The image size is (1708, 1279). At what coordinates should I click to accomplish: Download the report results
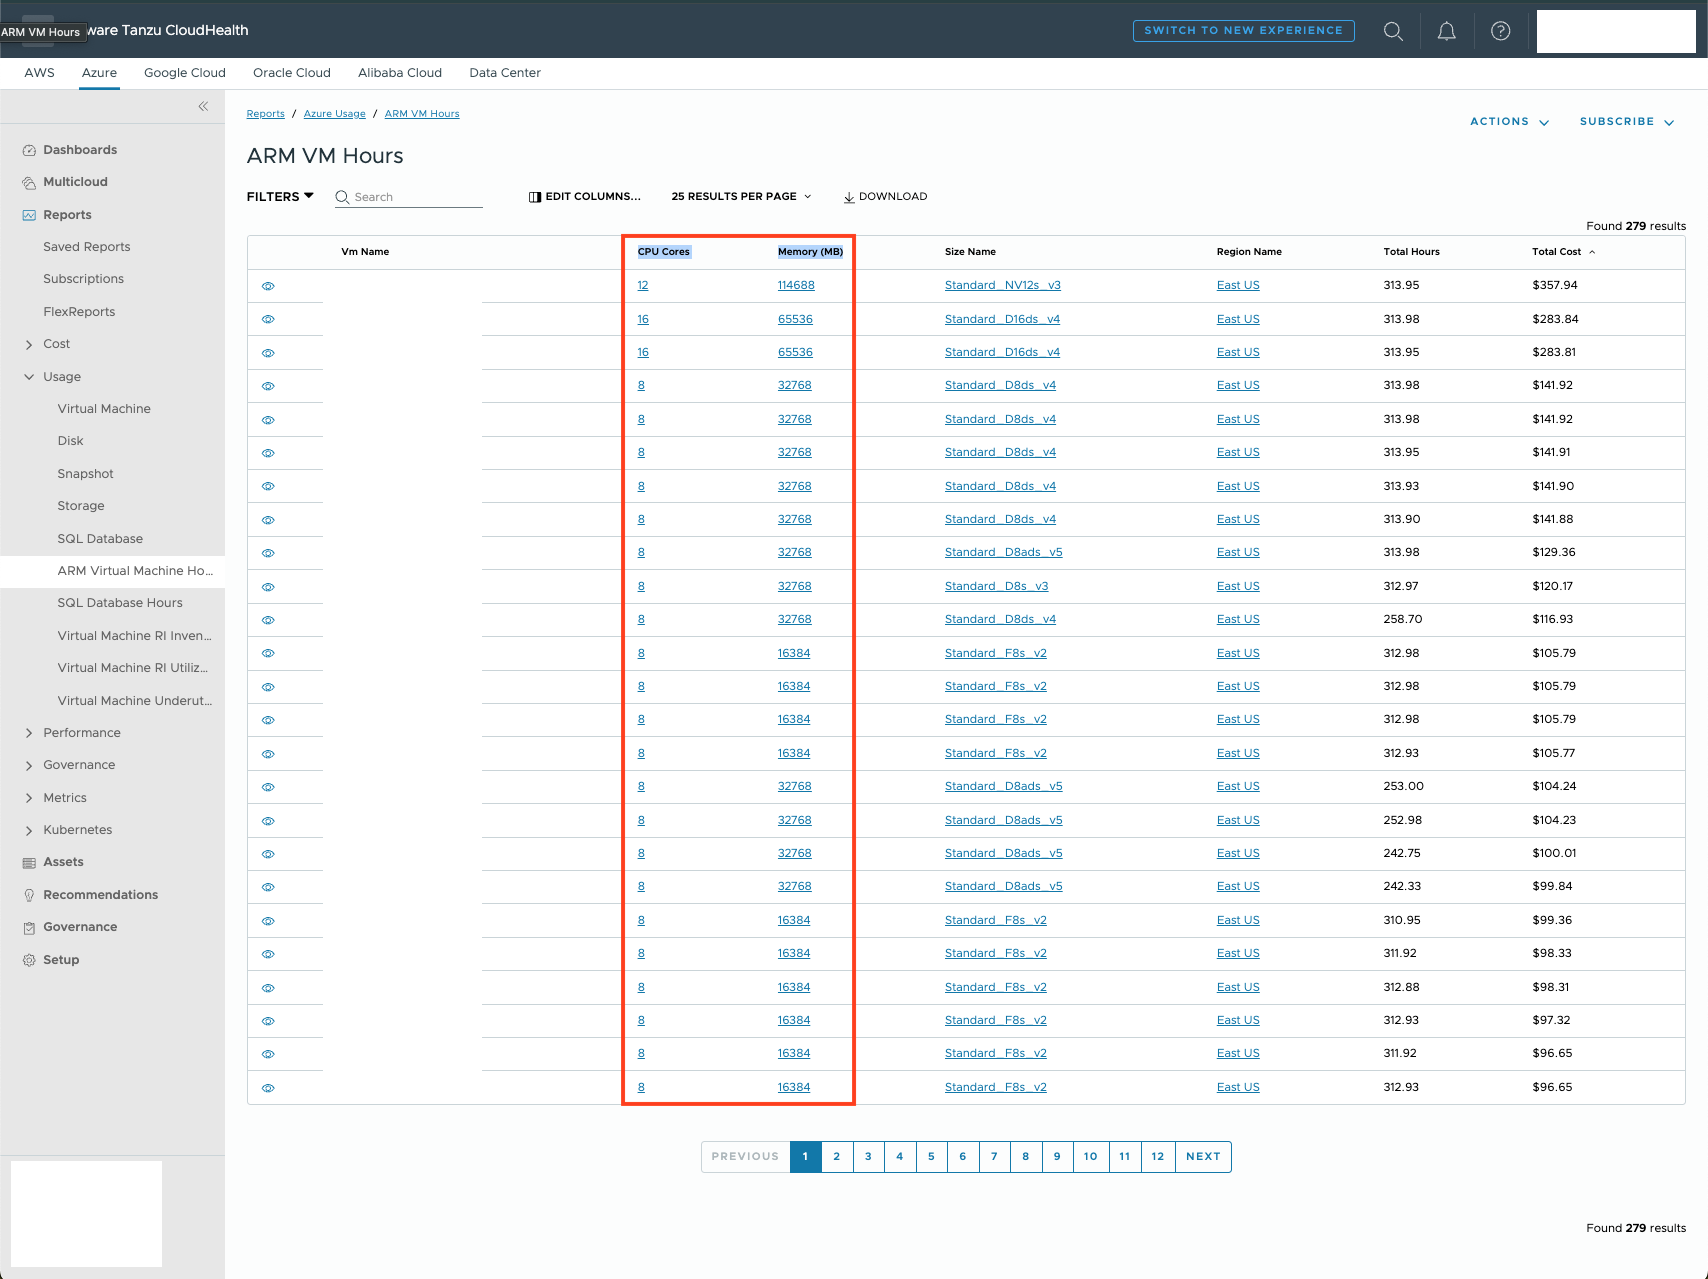pos(885,197)
